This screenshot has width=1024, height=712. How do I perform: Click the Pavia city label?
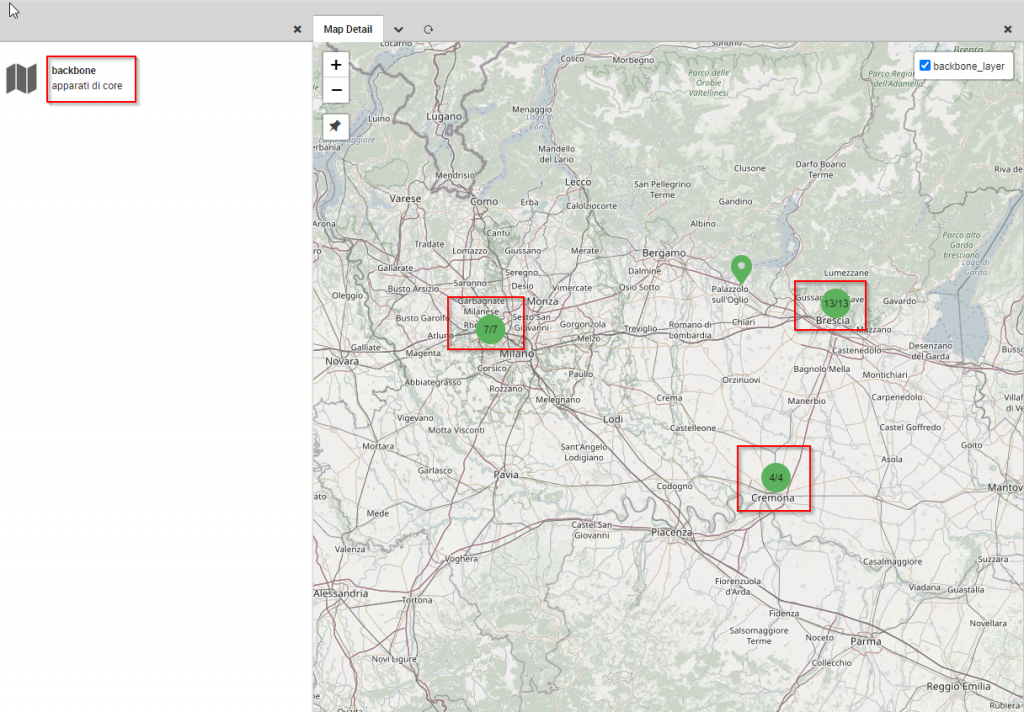coord(506,475)
